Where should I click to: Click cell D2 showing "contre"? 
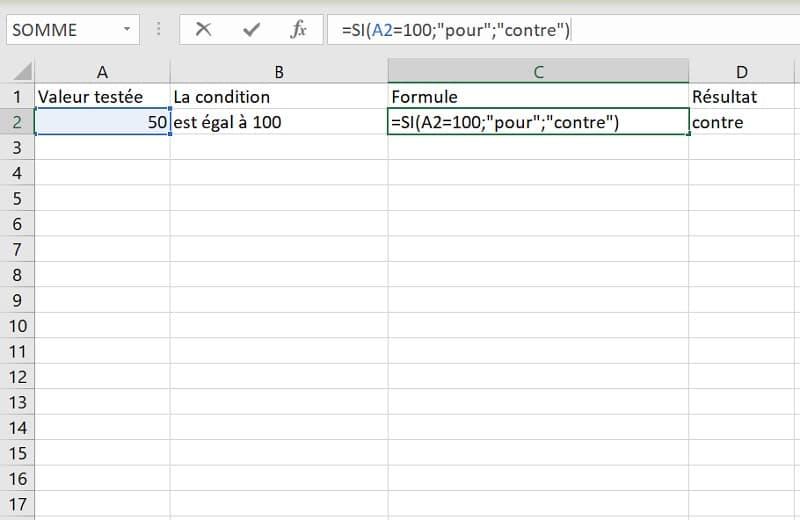coord(741,122)
